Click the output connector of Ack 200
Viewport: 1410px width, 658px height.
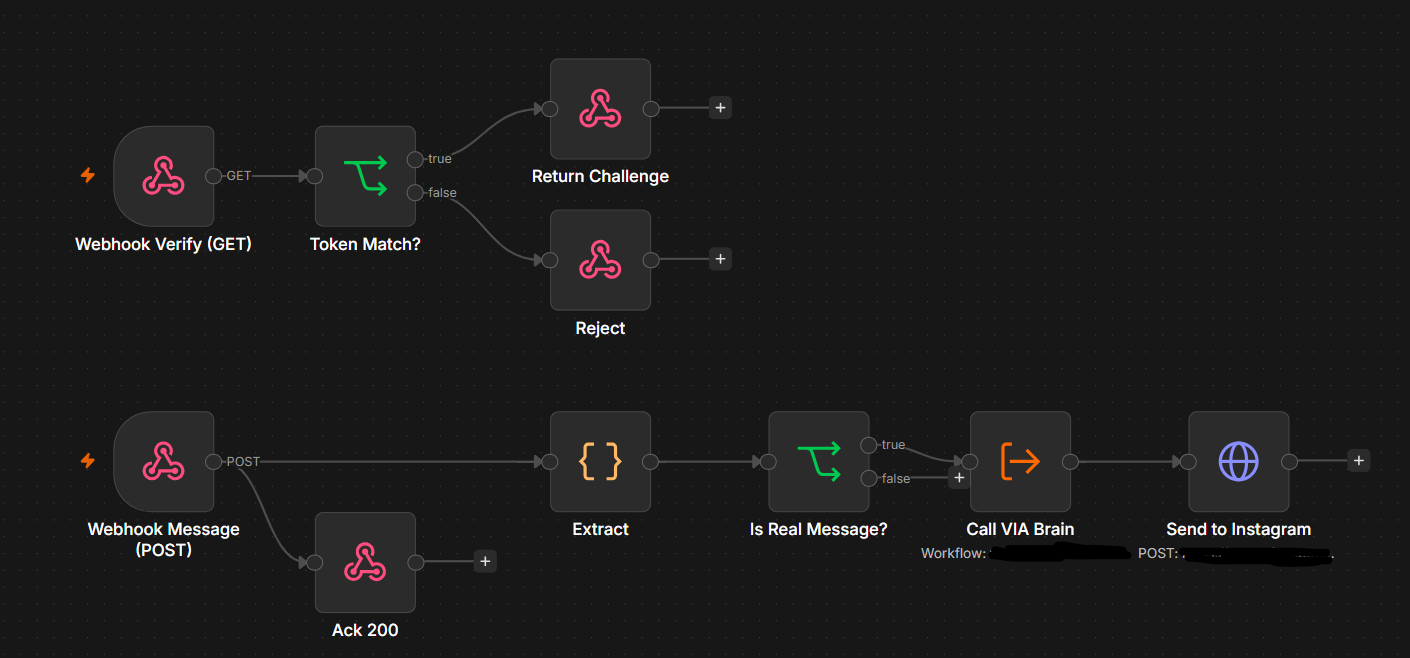click(x=415, y=562)
